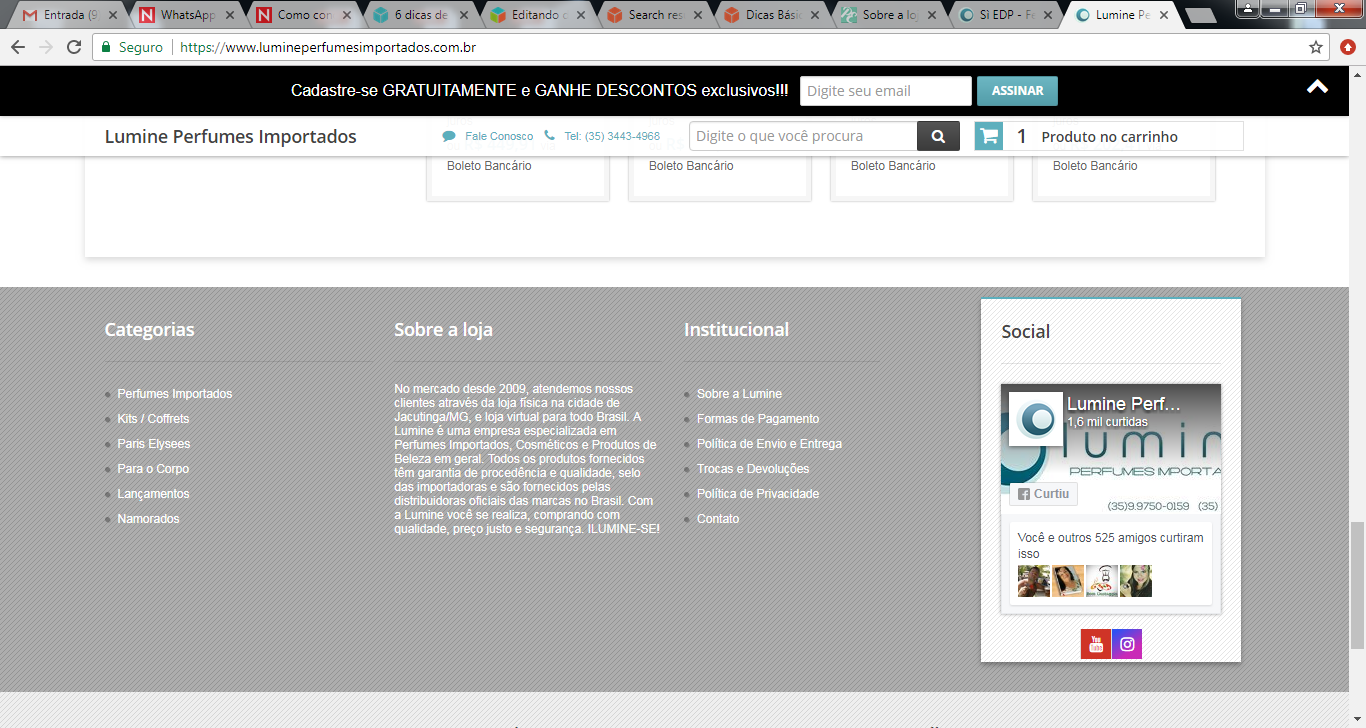
Task: Open Sobre a Lumine link
Action: (x=740, y=394)
